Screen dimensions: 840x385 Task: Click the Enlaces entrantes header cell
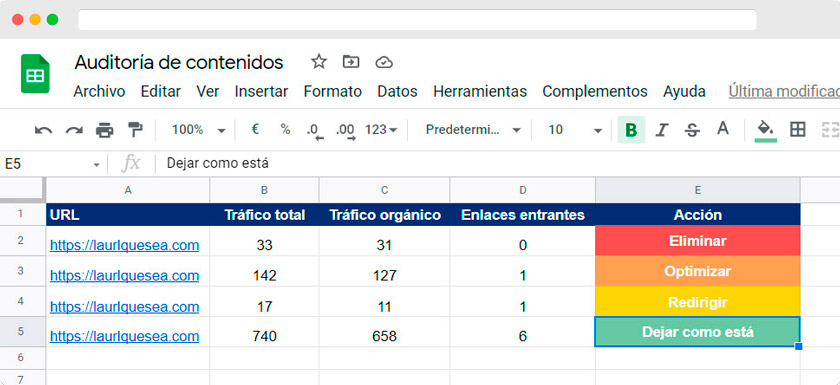523,215
